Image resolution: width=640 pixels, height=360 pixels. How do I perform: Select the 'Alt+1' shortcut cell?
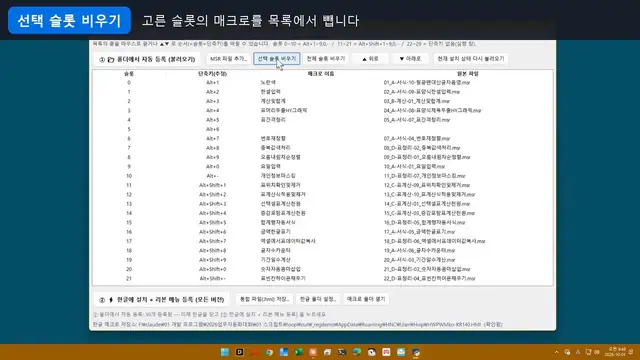[x=212, y=82]
